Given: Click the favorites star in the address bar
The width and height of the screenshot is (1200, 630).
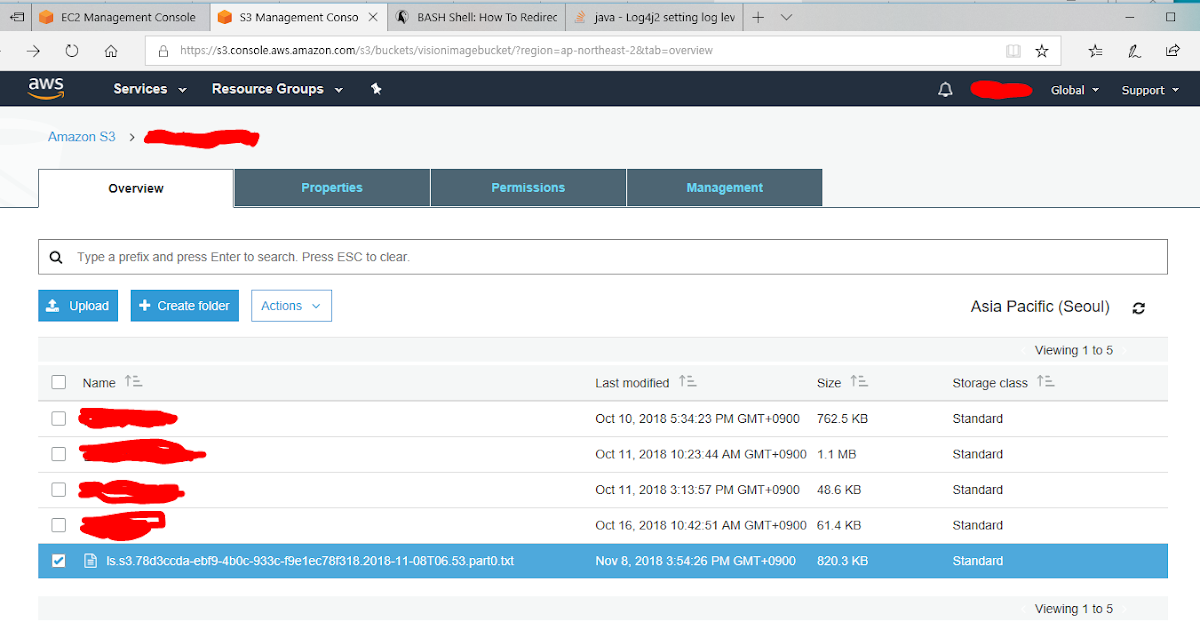Looking at the screenshot, I should click(1042, 50).
